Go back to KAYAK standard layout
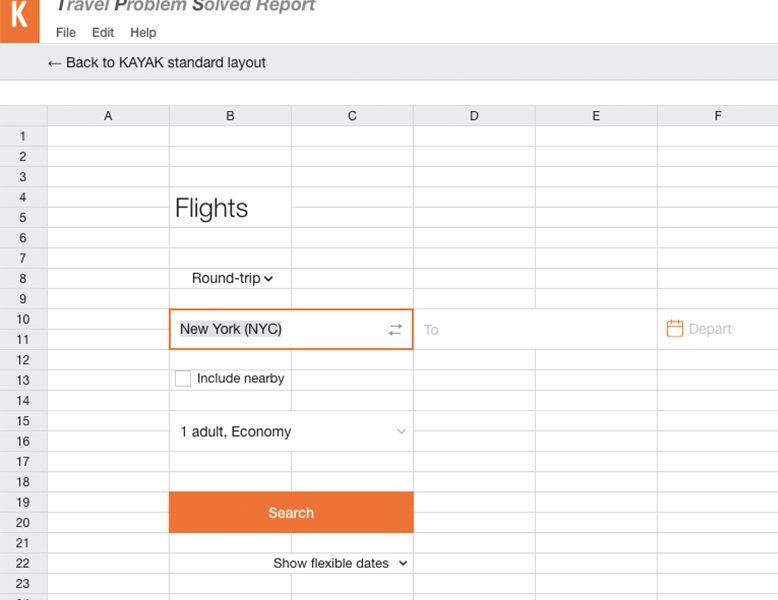 click(156, 63)
